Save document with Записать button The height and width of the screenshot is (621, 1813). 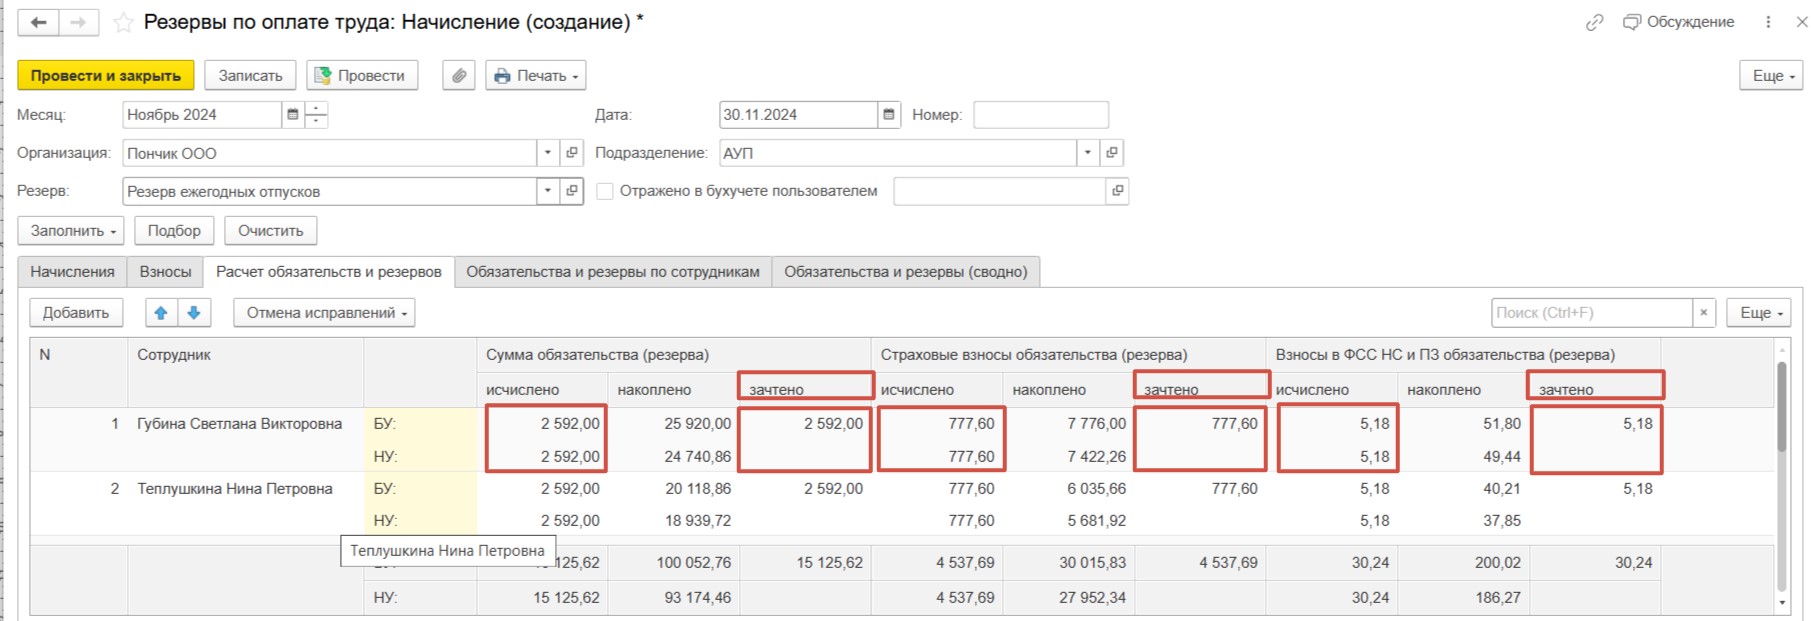[x=251, y=75]
